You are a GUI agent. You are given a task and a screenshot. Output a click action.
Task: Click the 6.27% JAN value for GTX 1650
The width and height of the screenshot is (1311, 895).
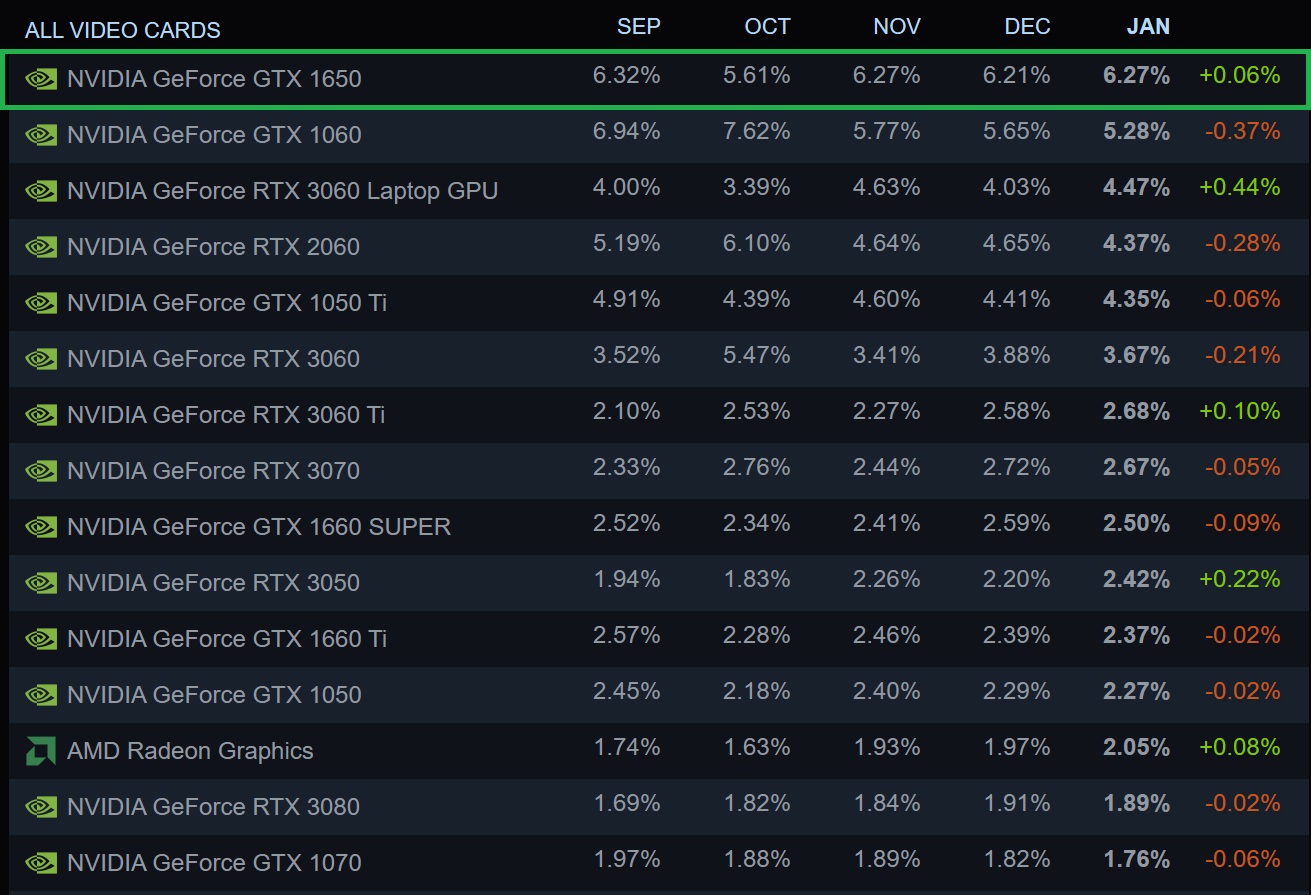pos(1136,75)
